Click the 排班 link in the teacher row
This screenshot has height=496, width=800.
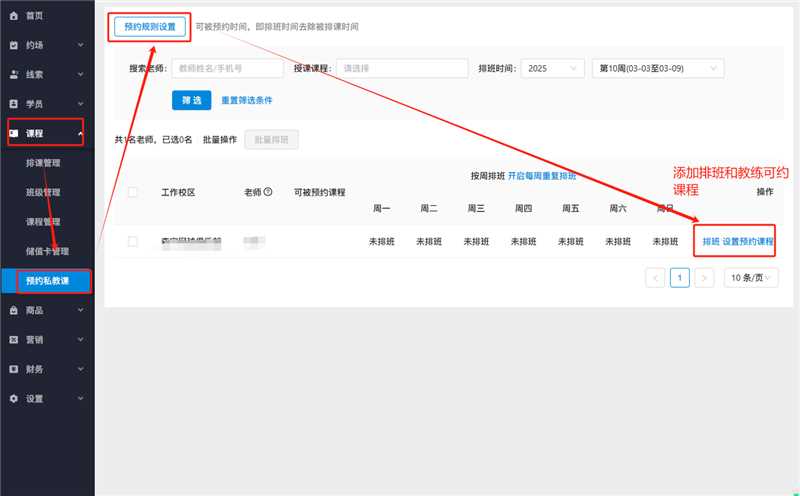coord(711,241)
